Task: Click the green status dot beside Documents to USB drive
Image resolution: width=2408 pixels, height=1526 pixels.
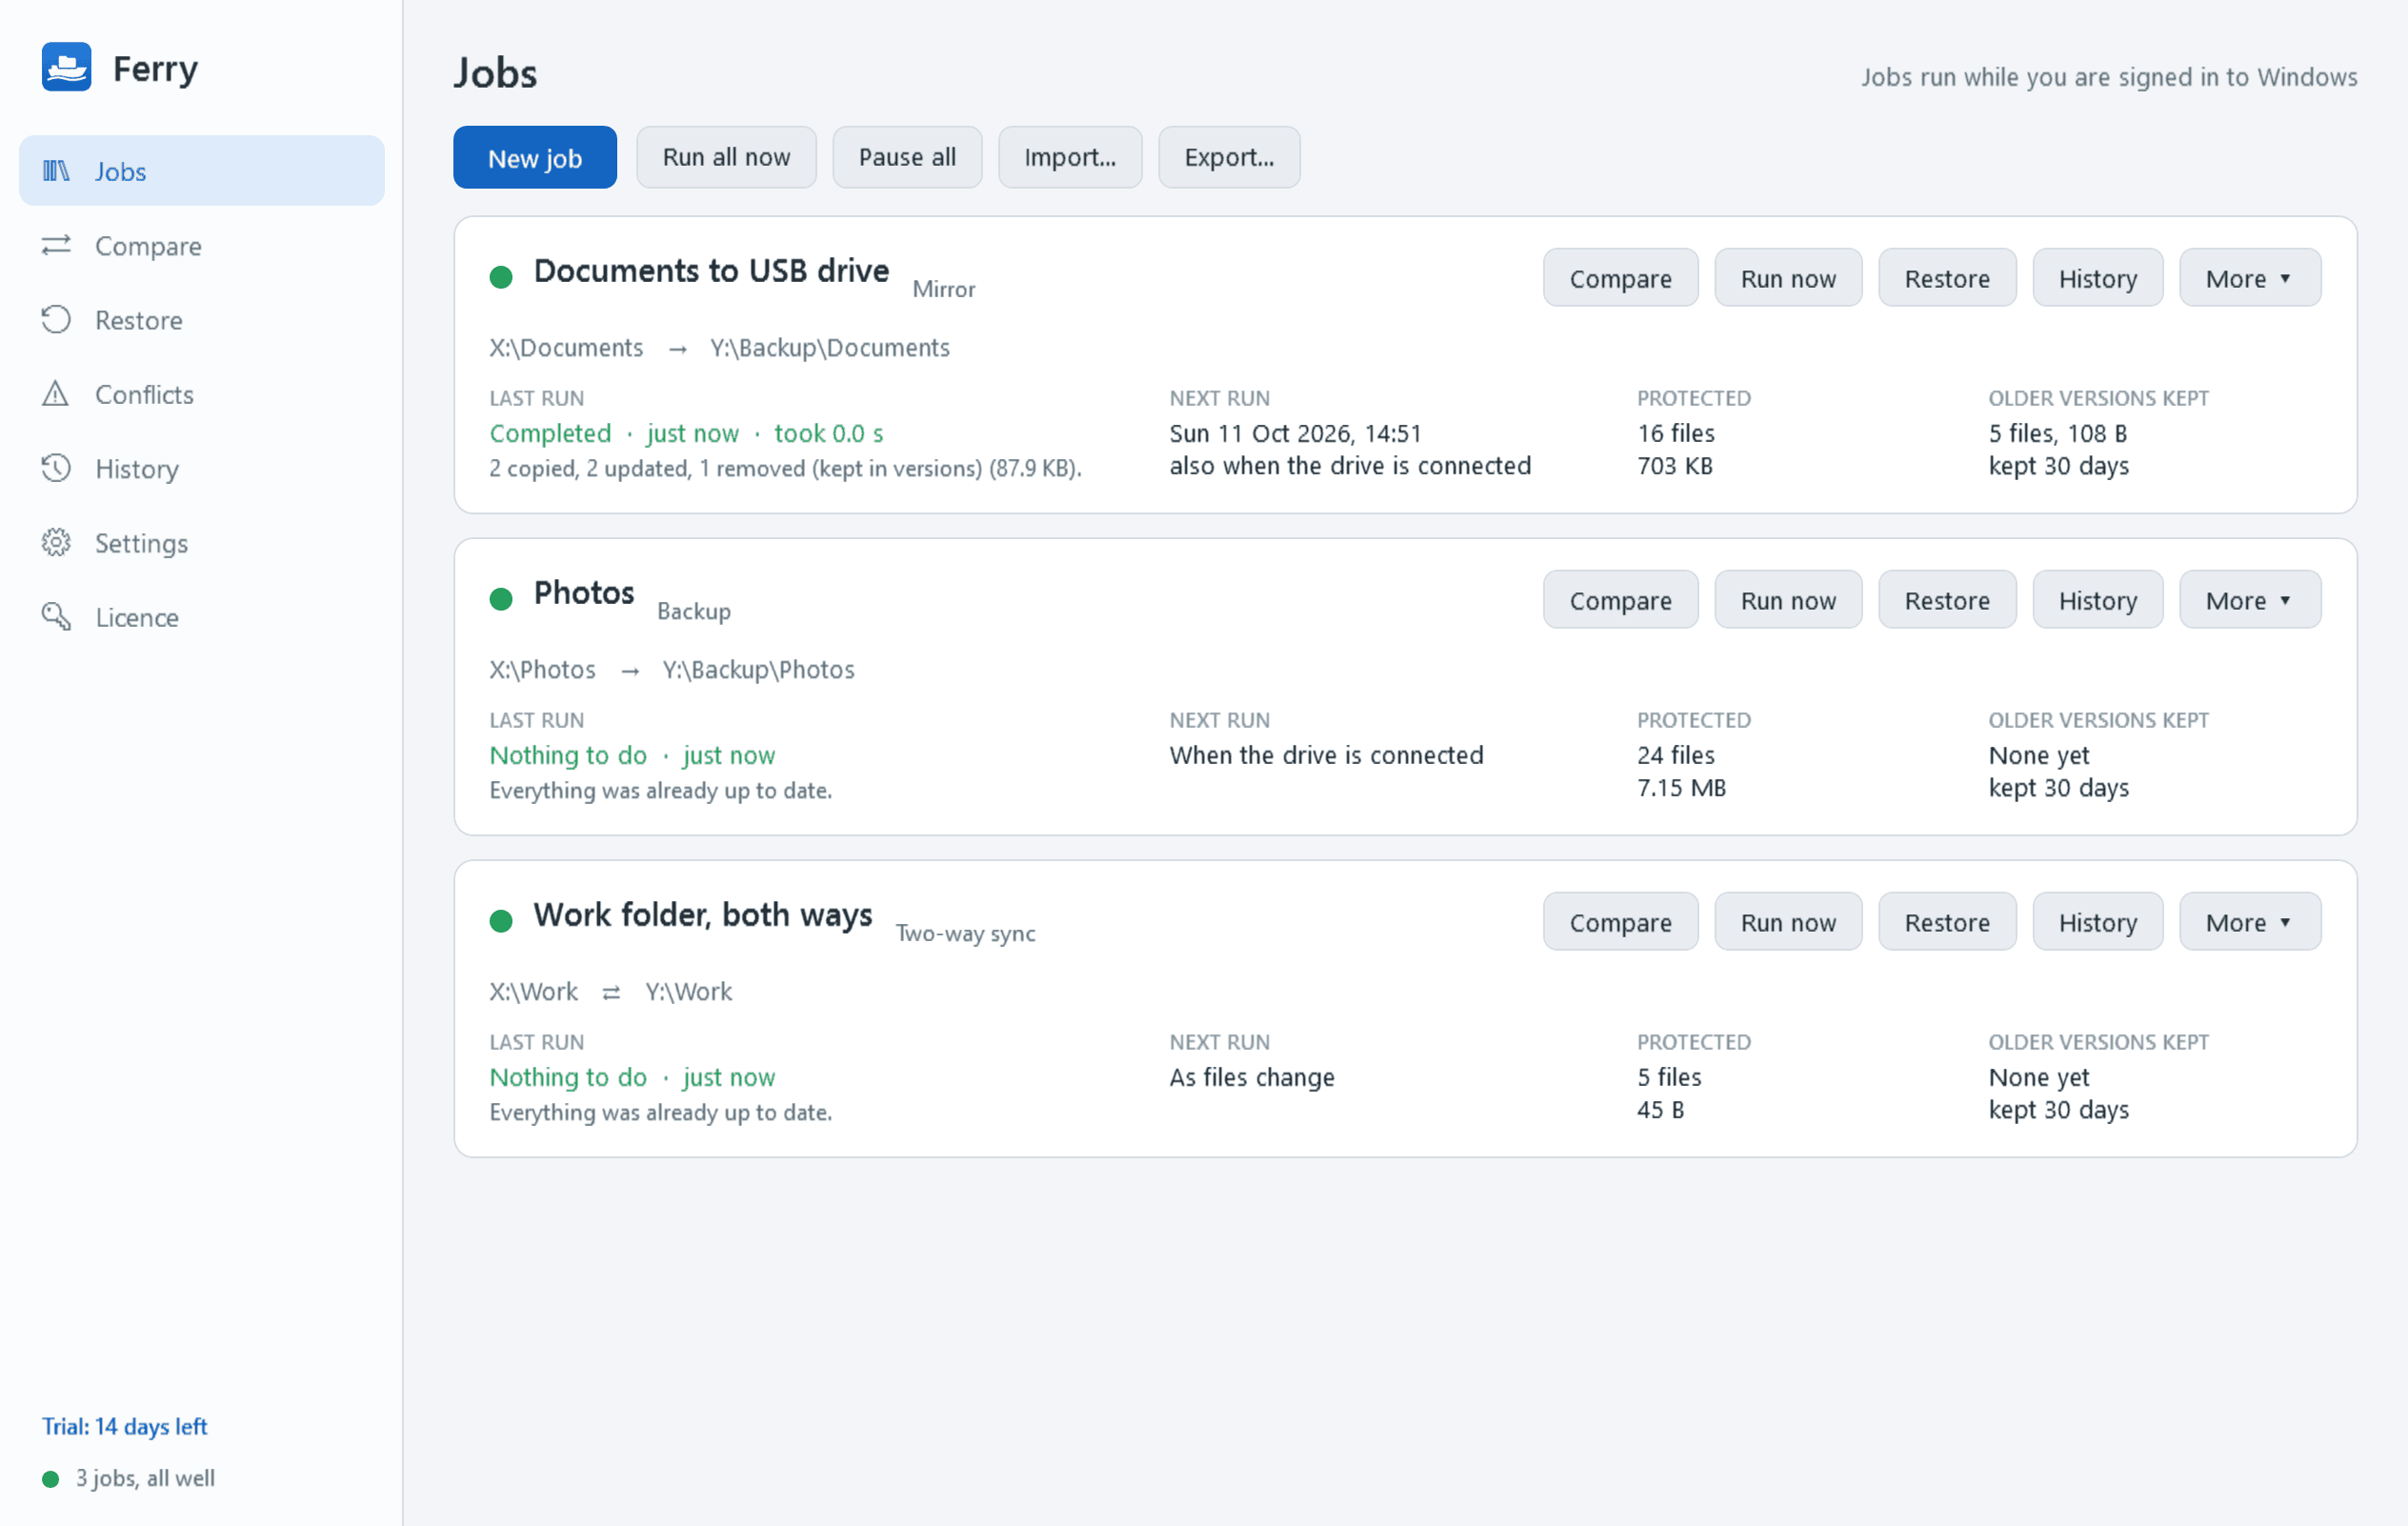Action: click(501, 277)
